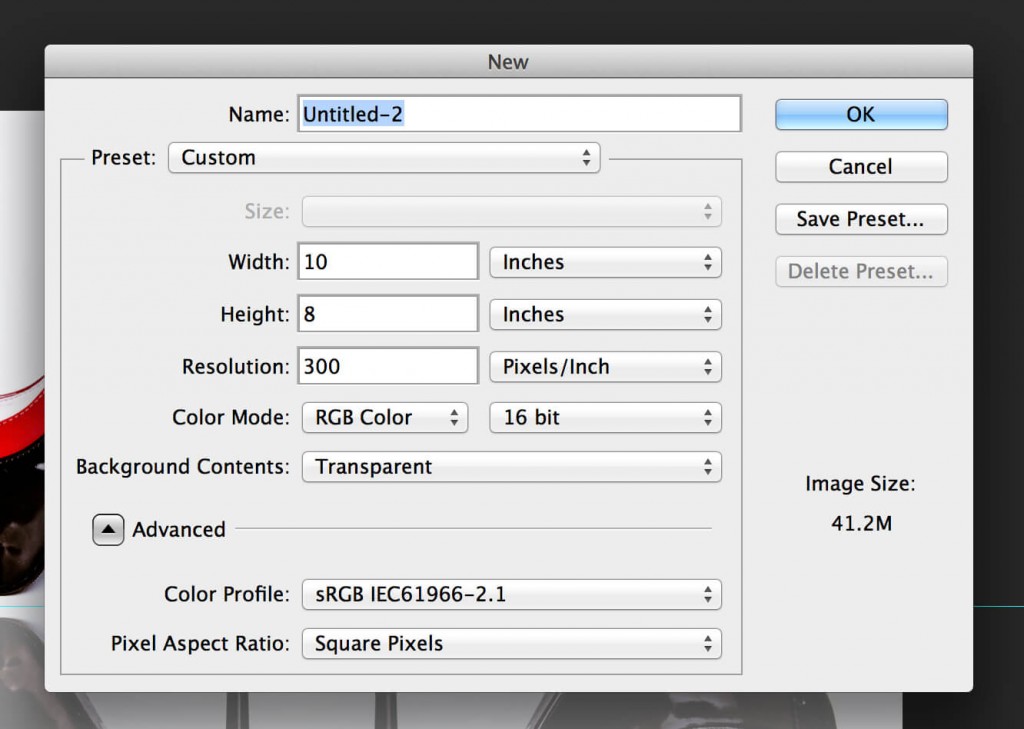Open the Preset dropdown set to Custom

384,157
